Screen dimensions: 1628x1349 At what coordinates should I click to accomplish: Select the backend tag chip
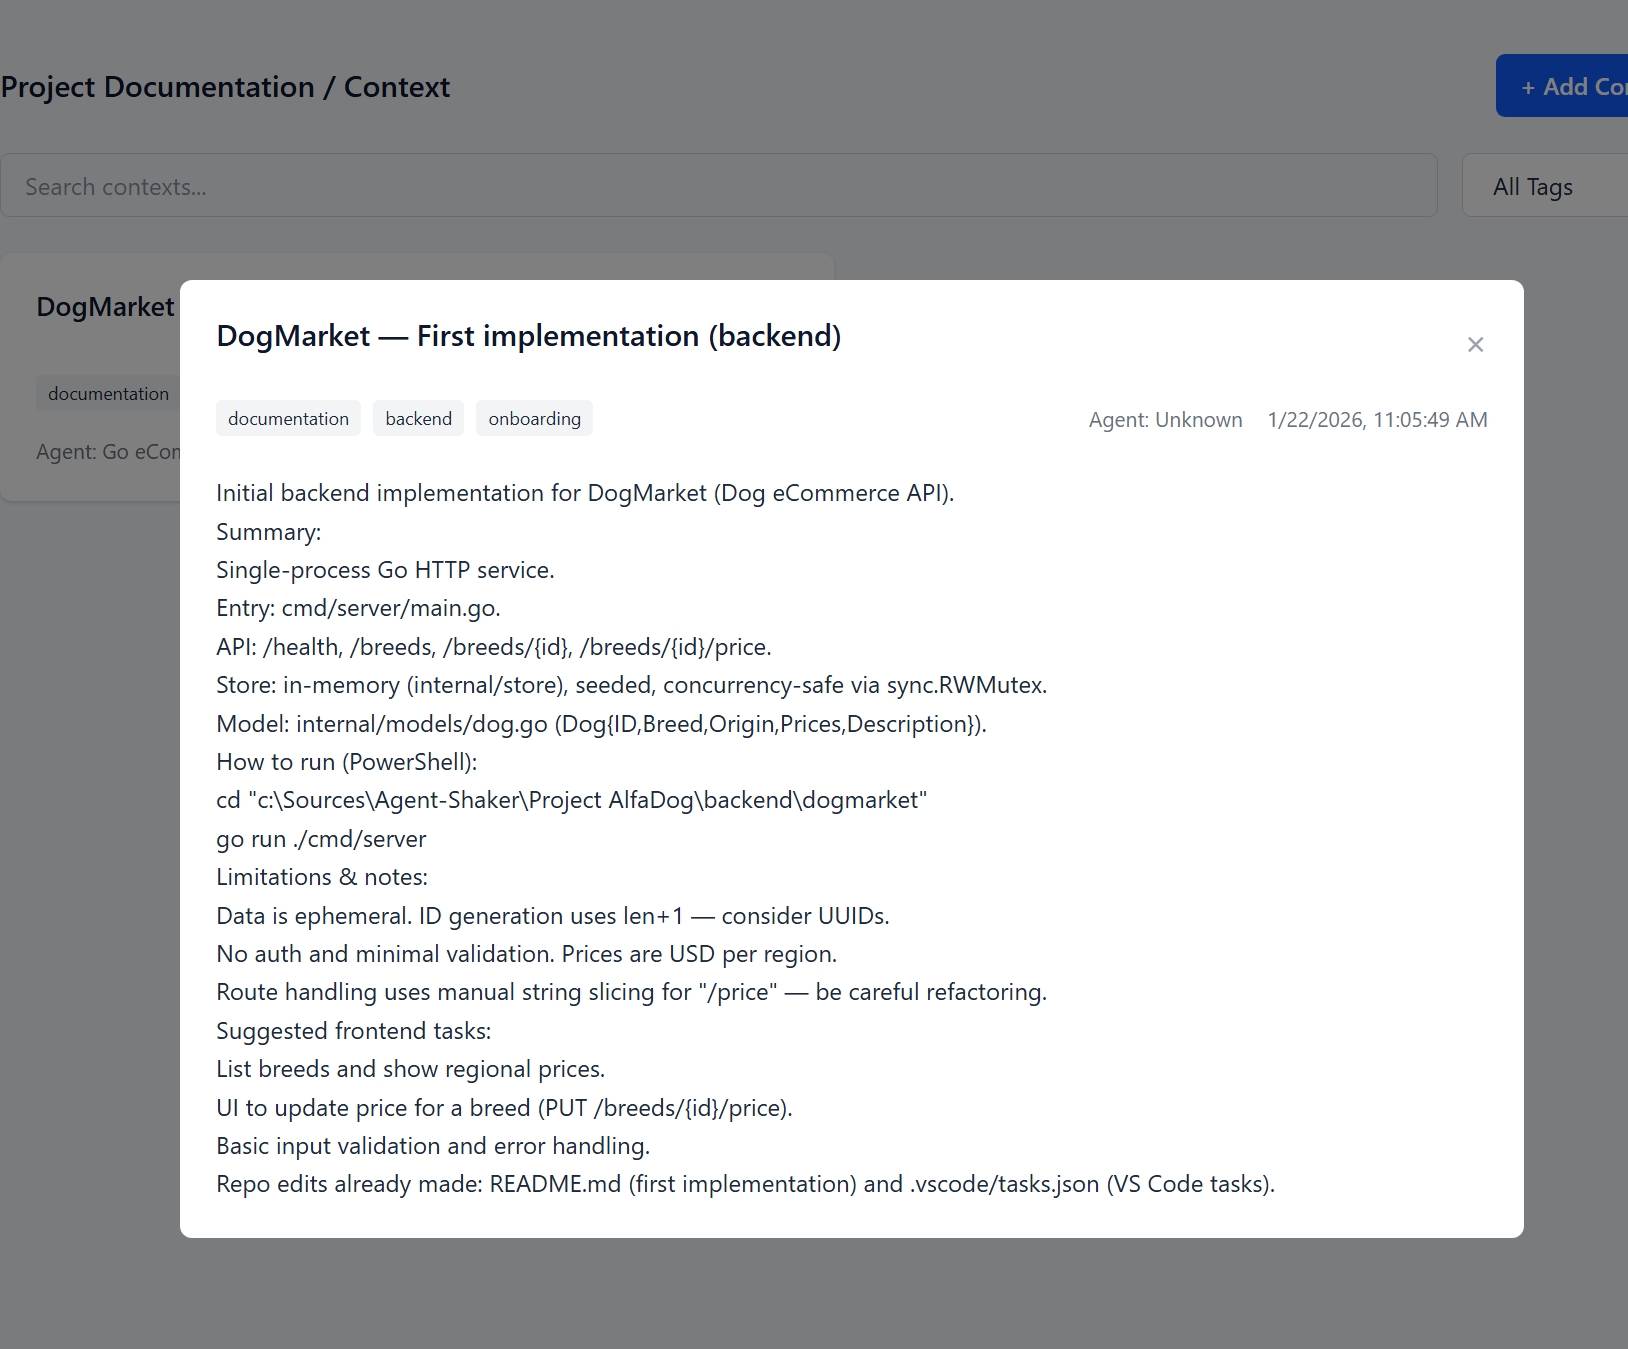coord(418,418)
